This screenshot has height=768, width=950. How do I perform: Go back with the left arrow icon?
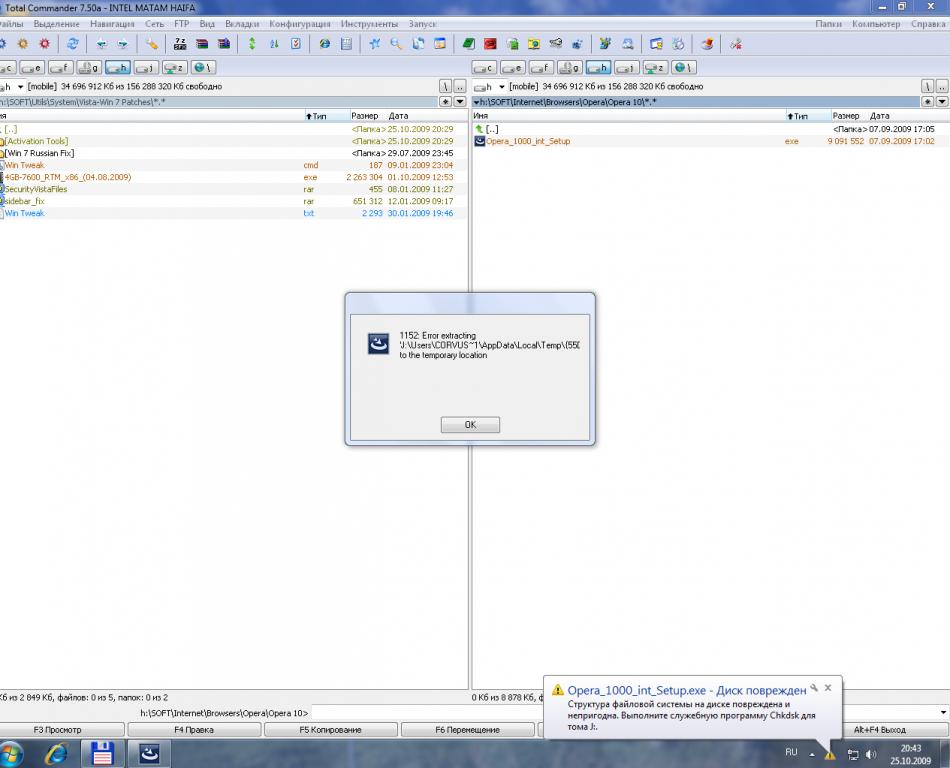[x=101, y=44]
